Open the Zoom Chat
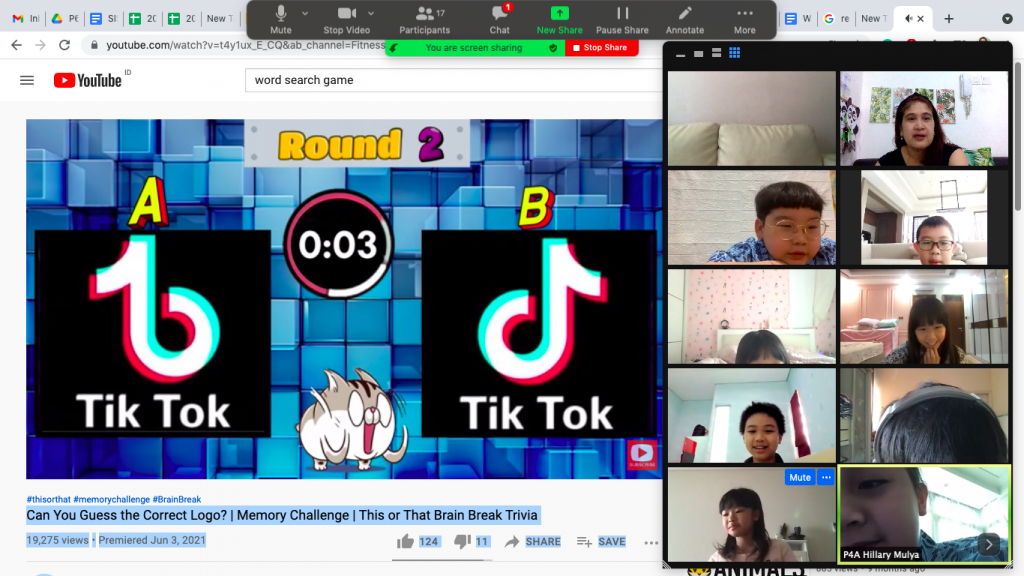 click(499, 19)
